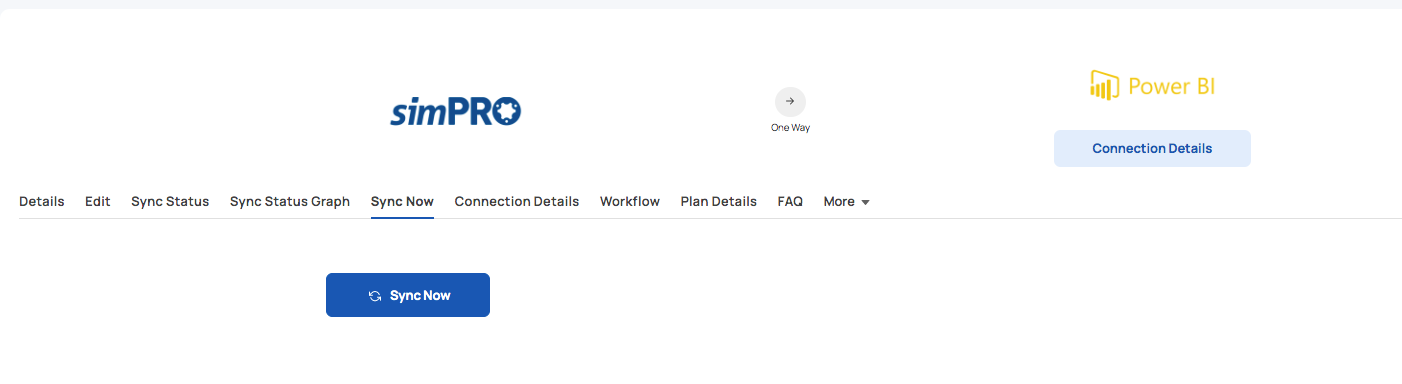Click the One Way label text
The image size is (1402, 384).
pyautogui.click(x=790, y=128)
